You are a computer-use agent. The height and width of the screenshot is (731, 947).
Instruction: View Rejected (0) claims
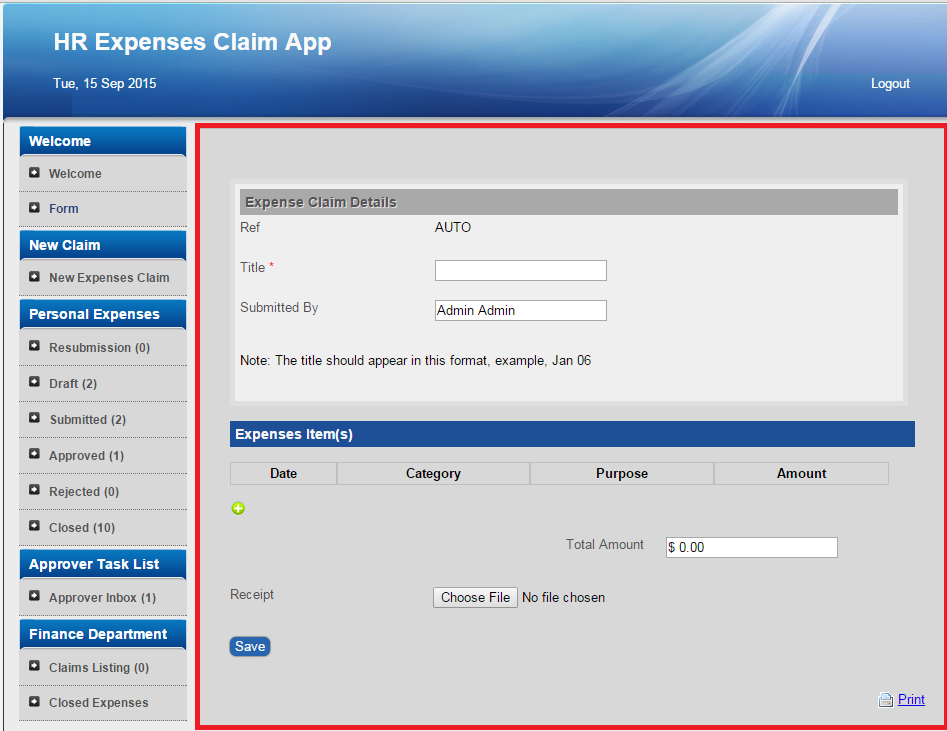tap(84, 492)
